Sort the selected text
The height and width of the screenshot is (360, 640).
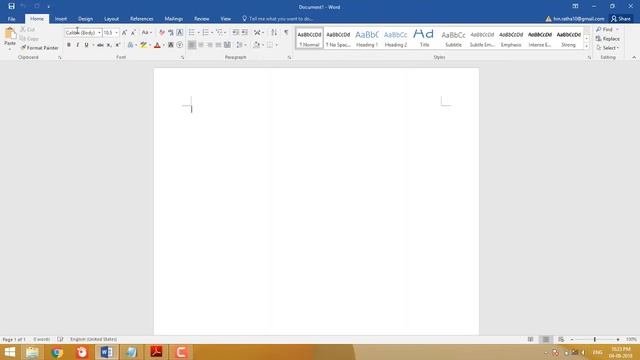tap(274, 32)
